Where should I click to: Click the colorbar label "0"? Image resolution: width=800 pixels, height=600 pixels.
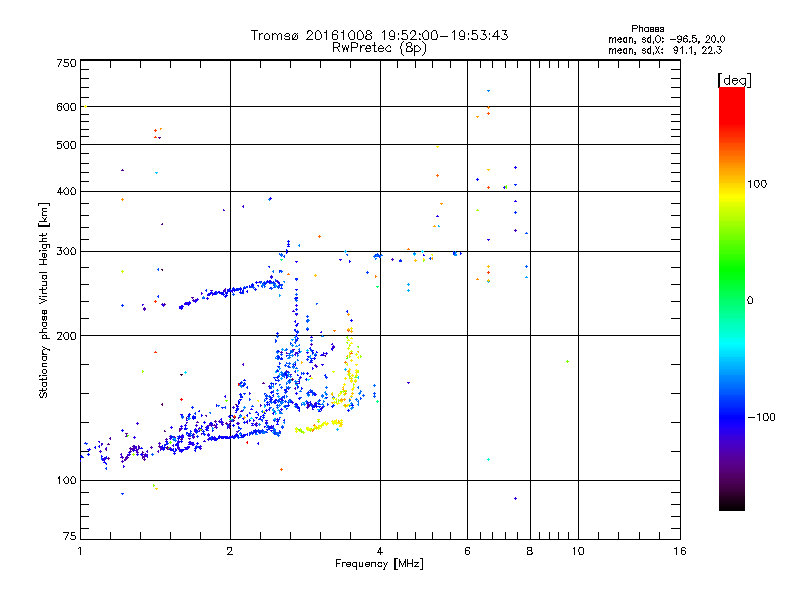[x=750, y=301]
